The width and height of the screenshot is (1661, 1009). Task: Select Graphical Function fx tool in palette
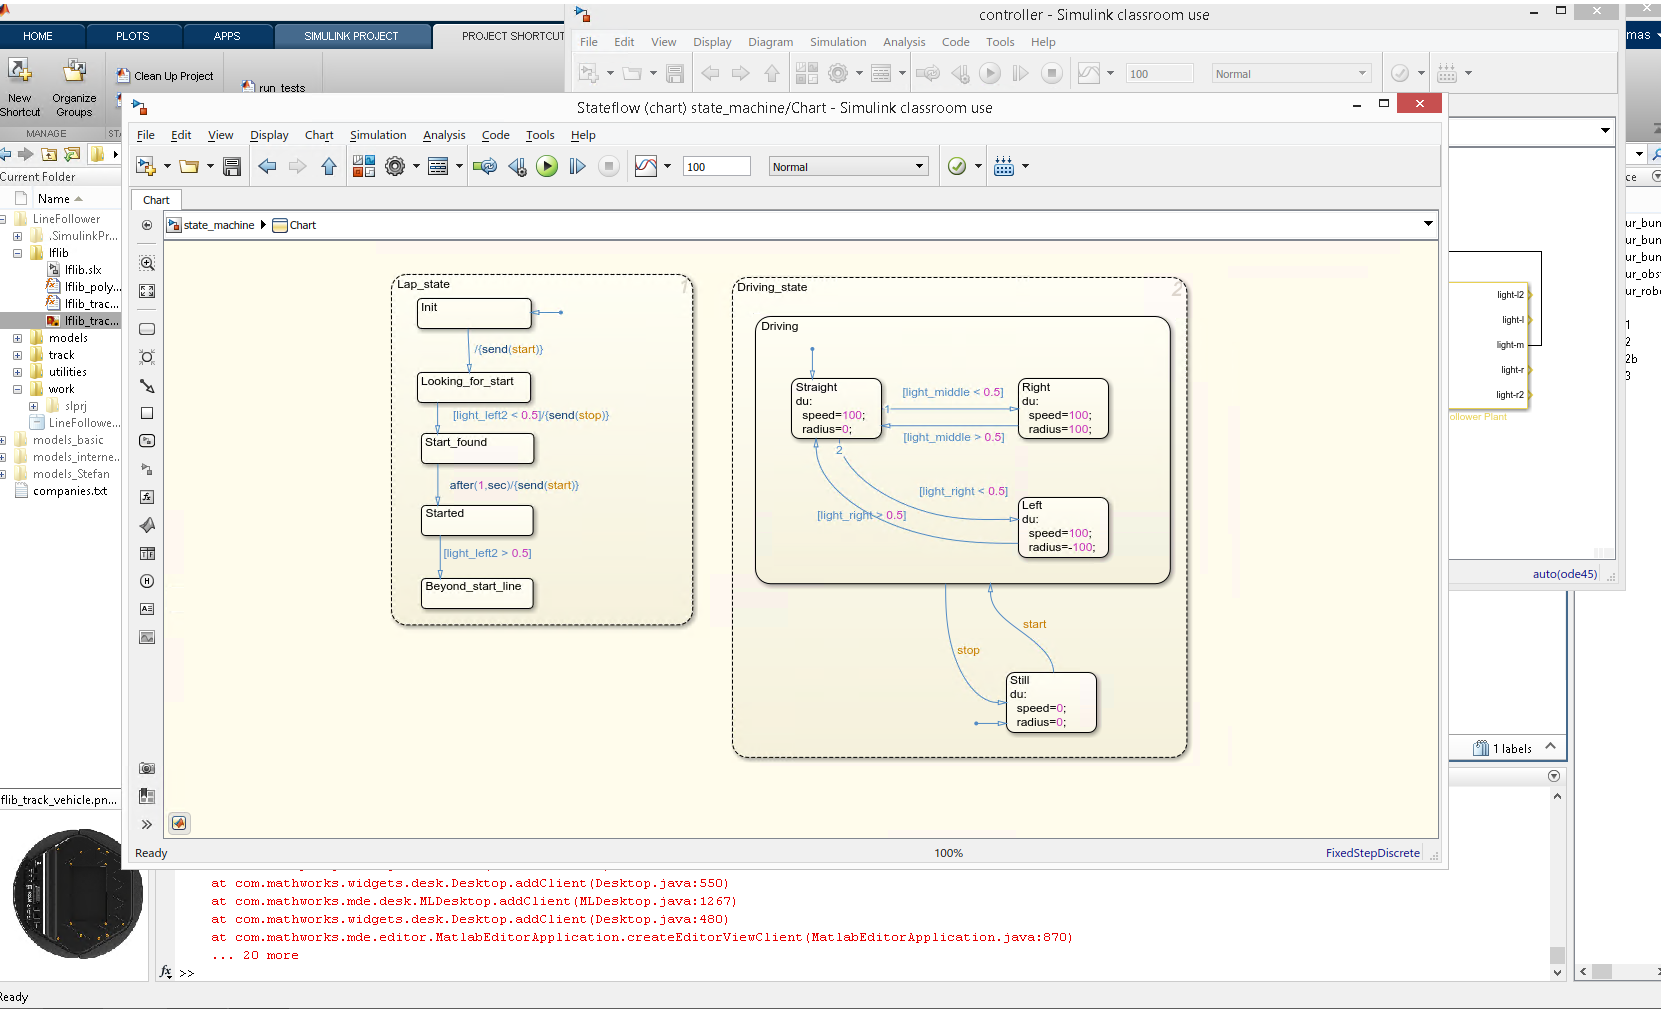click(x=147, y=497)
